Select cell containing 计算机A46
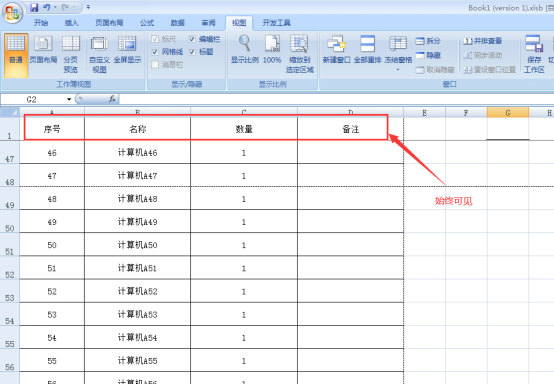Screen dimensions: 554x385 137,153
